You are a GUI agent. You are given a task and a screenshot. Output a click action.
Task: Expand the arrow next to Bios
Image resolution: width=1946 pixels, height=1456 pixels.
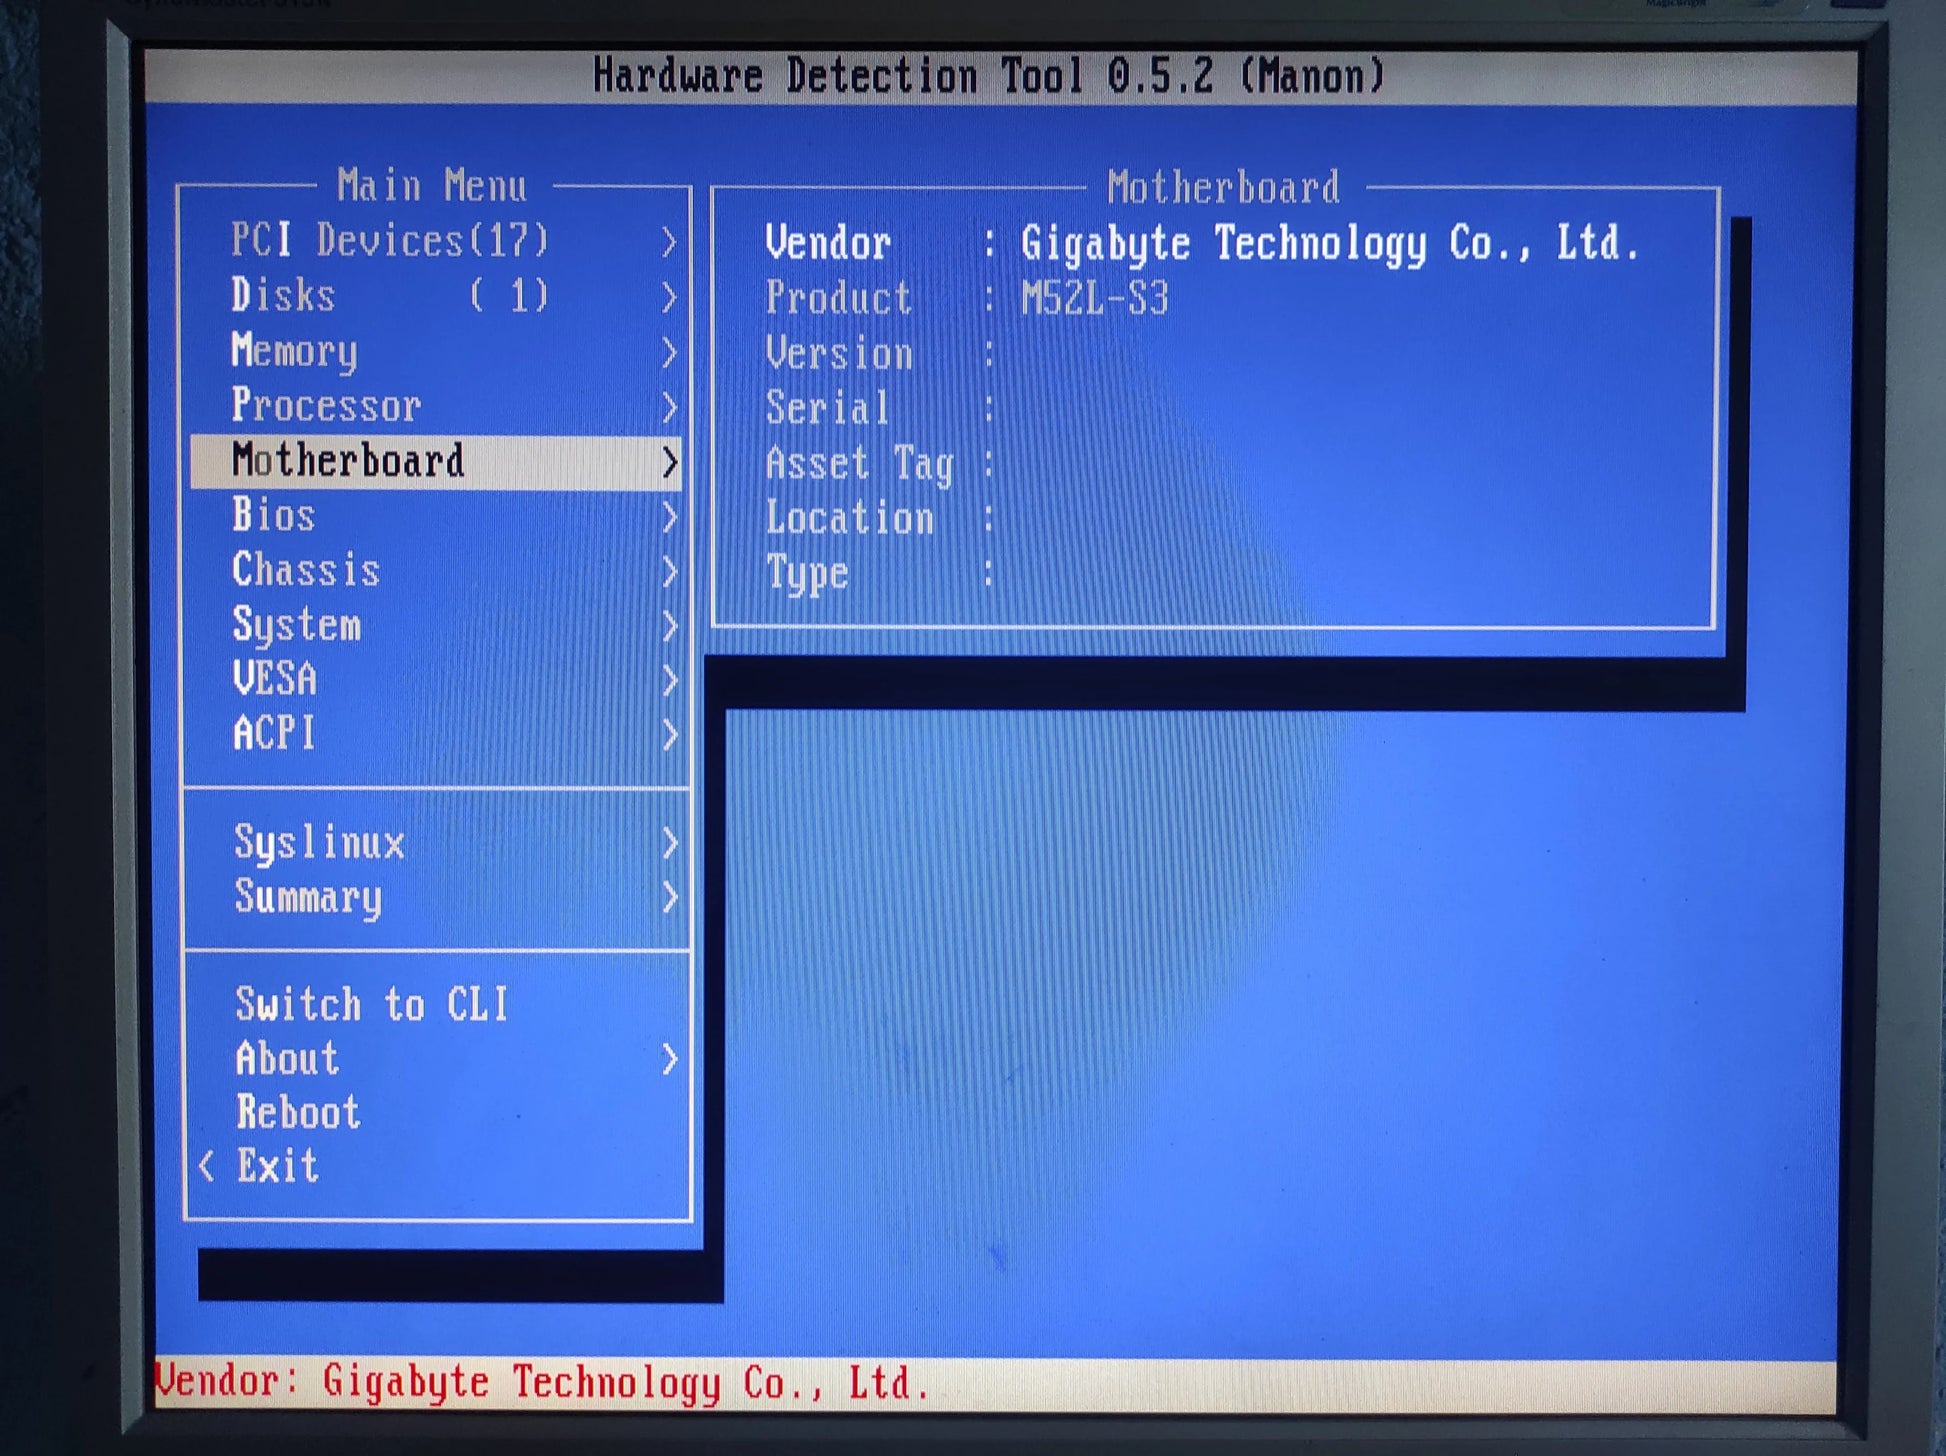coord(669,517)
